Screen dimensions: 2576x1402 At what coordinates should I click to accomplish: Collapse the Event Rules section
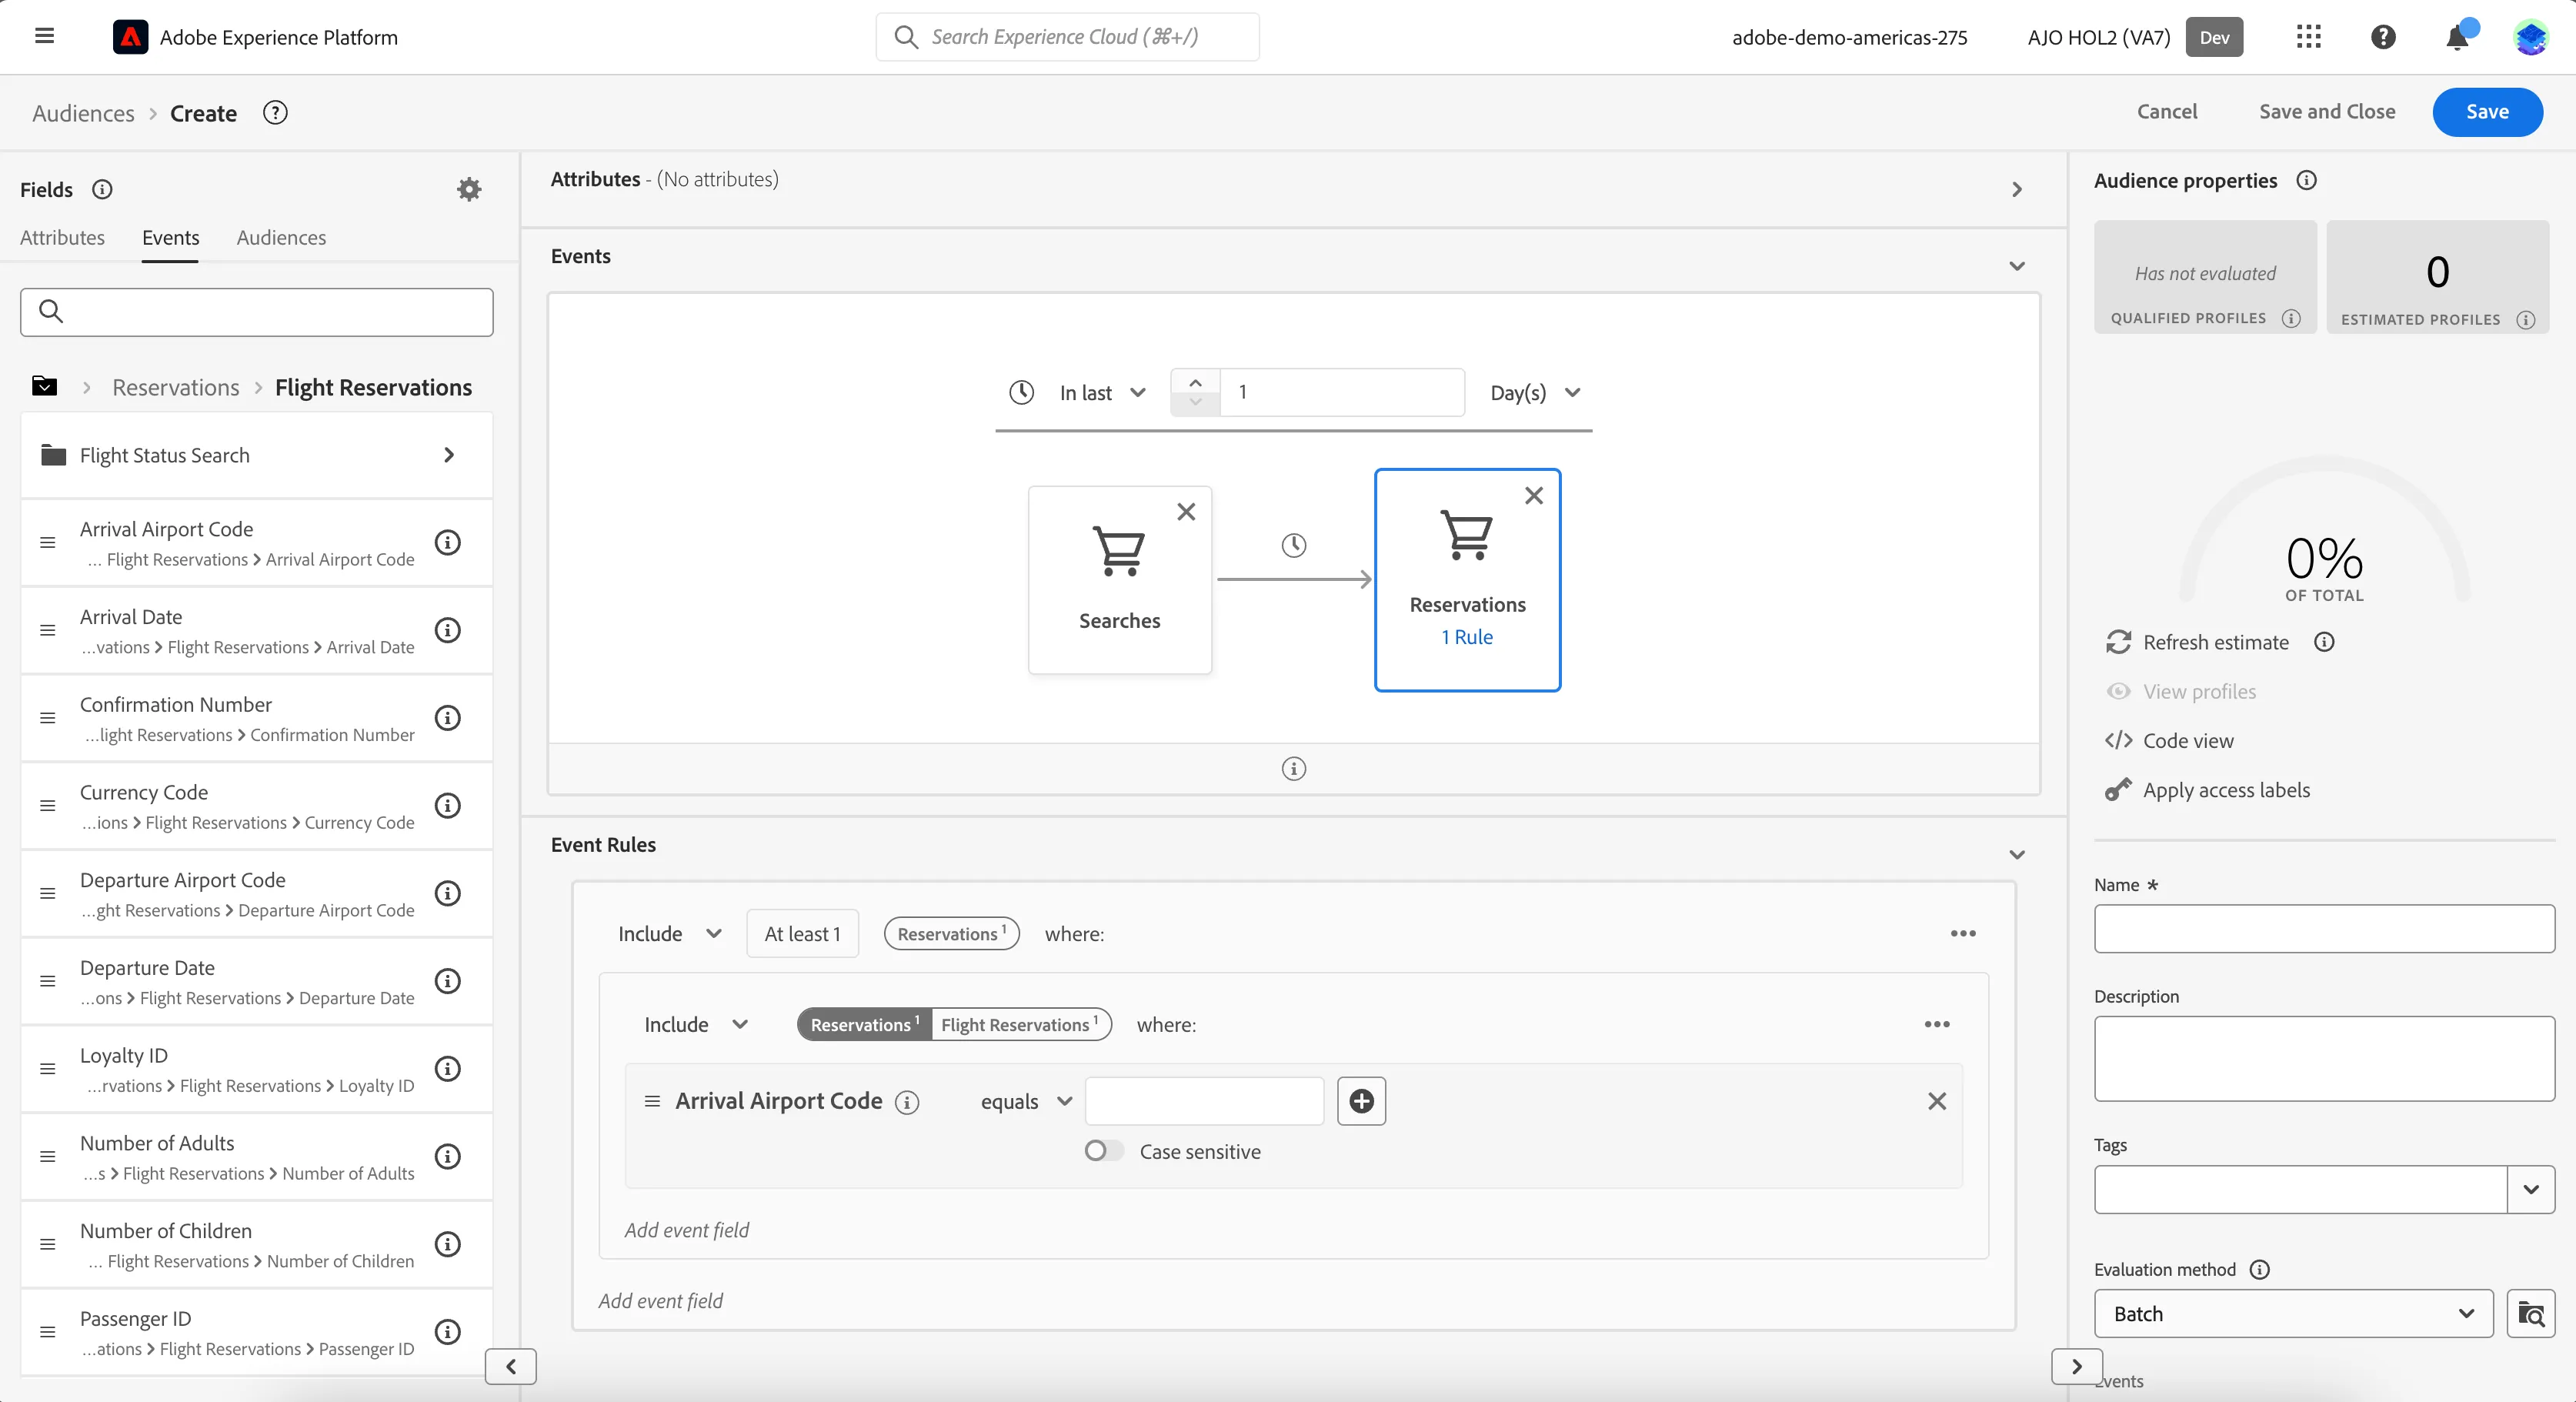[x=2017, y=855]
